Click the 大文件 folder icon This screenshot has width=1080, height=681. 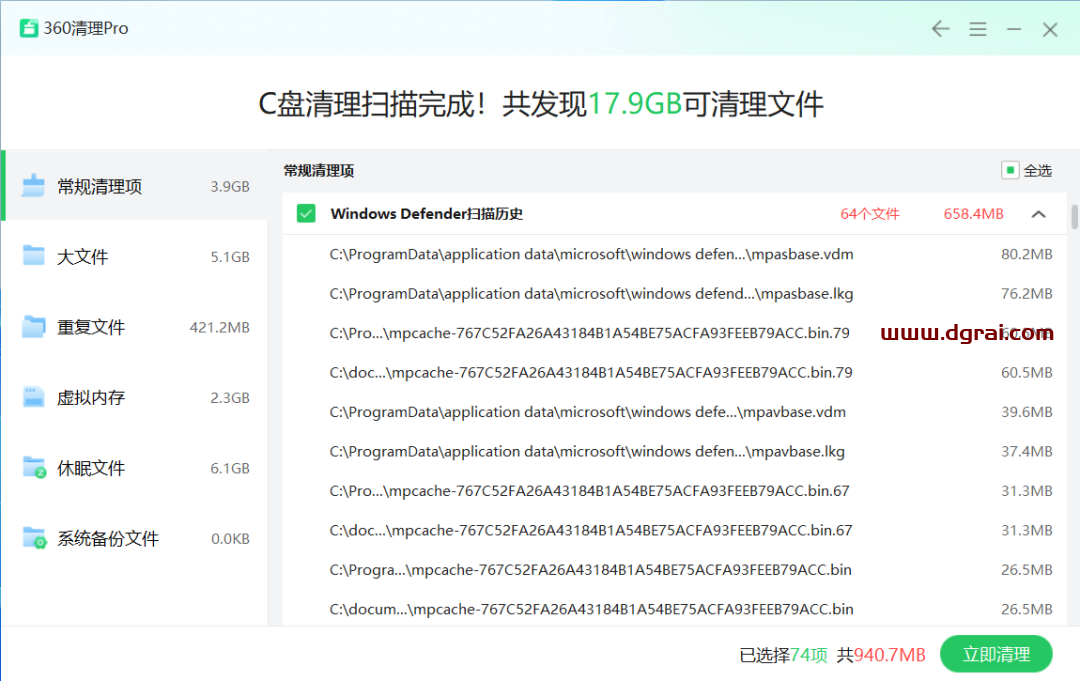click(33, 255)
